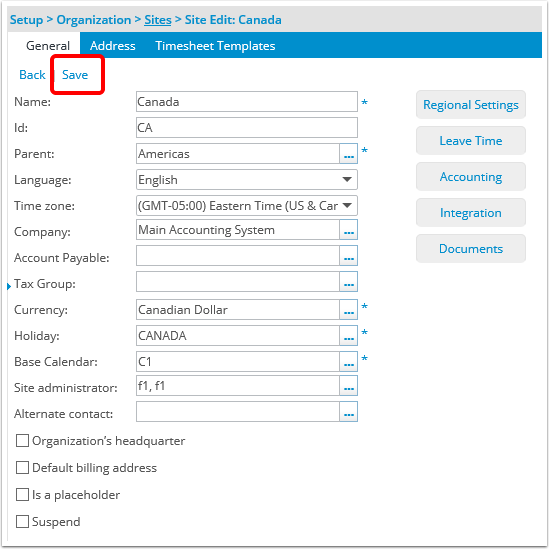Open the Account Payable ellipsis browse button

(x=348, y=256)
